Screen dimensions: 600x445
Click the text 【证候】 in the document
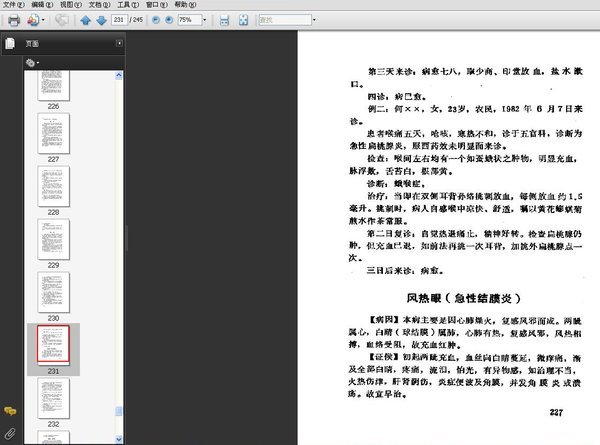pyautogui.click(x=384, y=357)
